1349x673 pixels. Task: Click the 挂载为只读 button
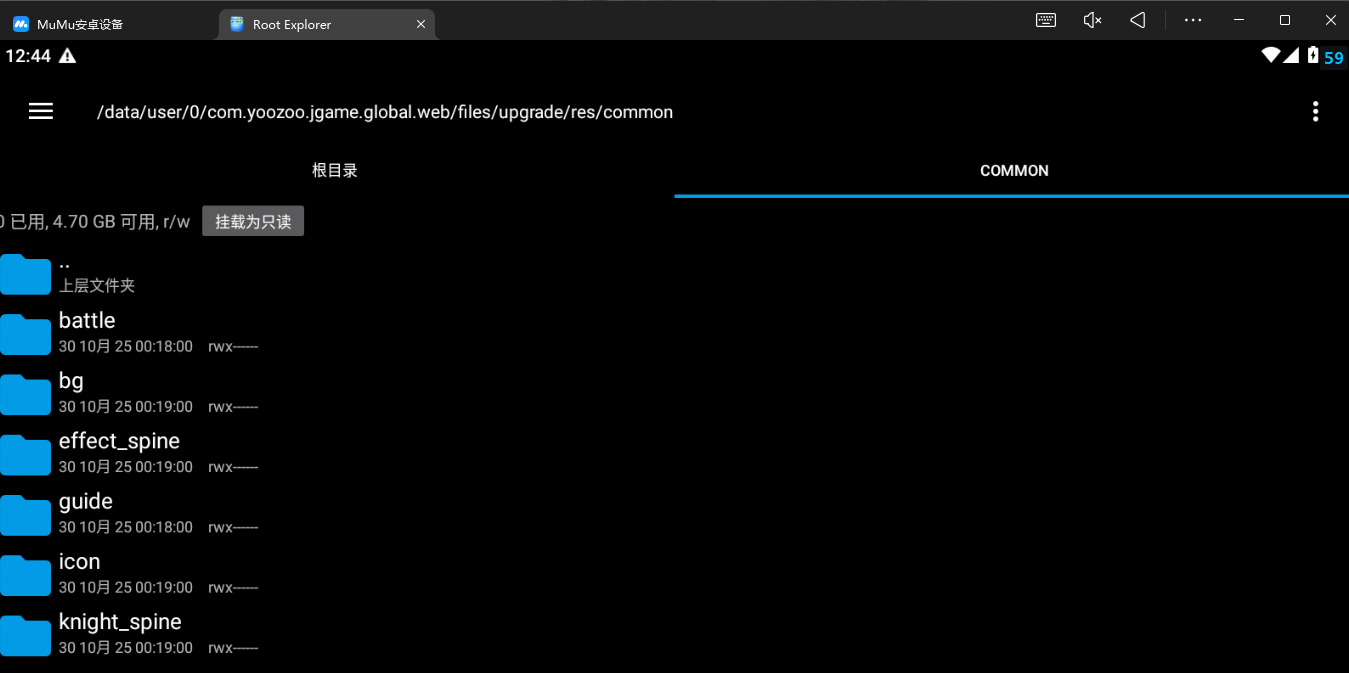pos(253,222)
